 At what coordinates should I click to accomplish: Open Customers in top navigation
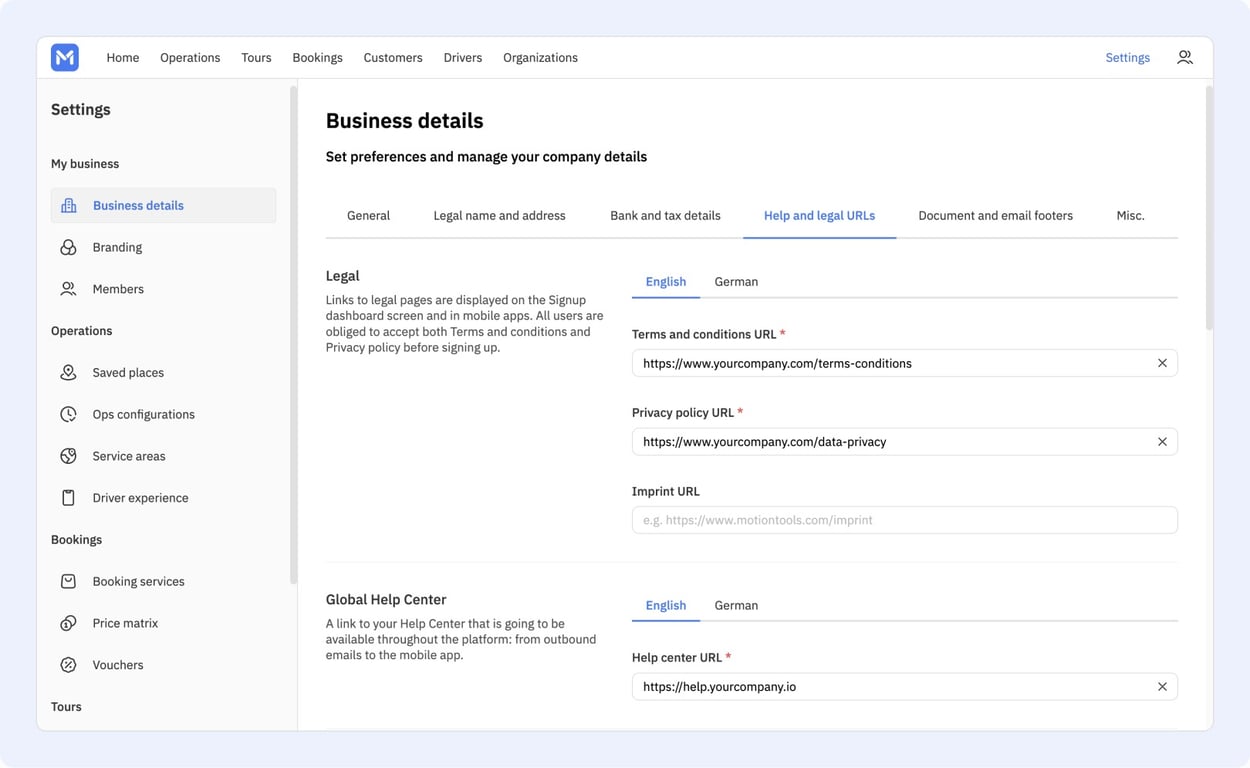pyautogui.click(x=393, y=57)
